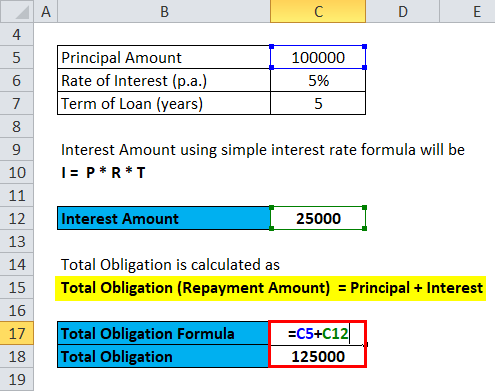Select row 13 header
This screenshot has width=495, height=391.
pos(17,241)
